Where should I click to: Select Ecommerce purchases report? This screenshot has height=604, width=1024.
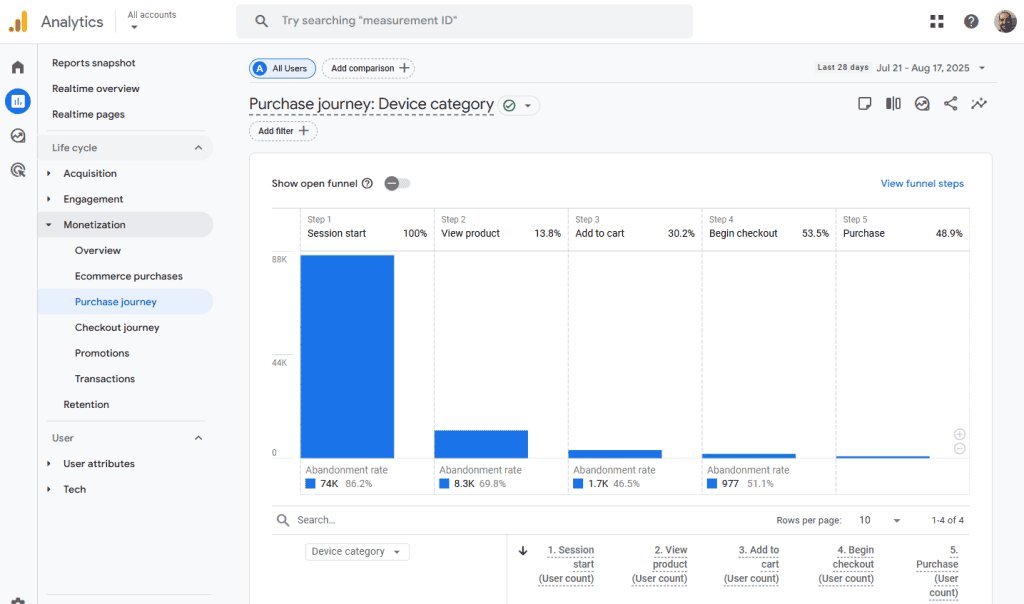pos(128,276)
